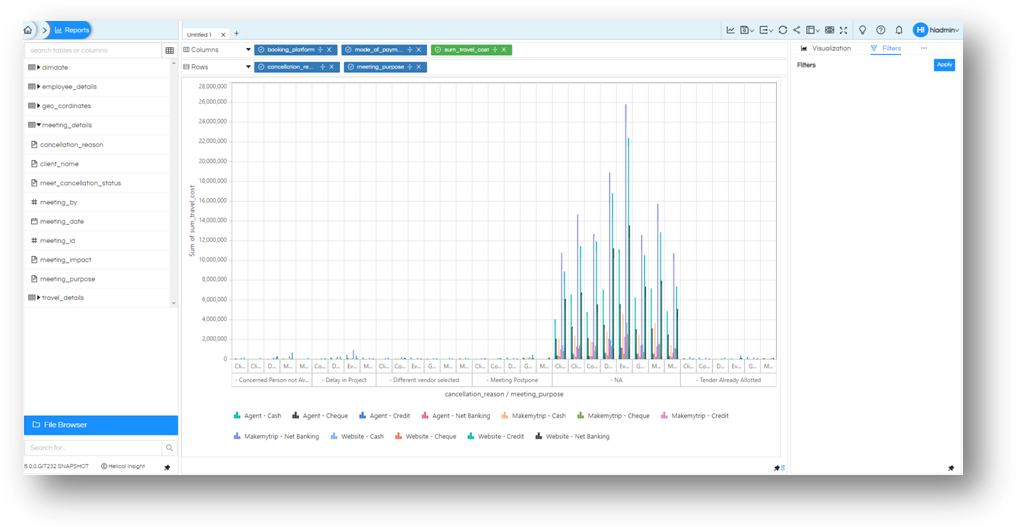
Task: Click the pin icon at sidebar bottom
Action: coord(167,467)
